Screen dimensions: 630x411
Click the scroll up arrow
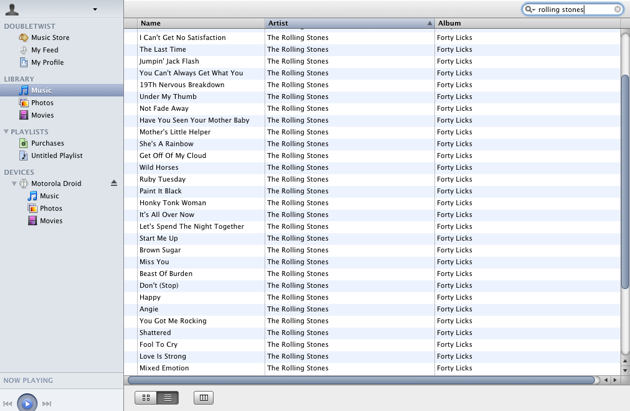(625, 360)
